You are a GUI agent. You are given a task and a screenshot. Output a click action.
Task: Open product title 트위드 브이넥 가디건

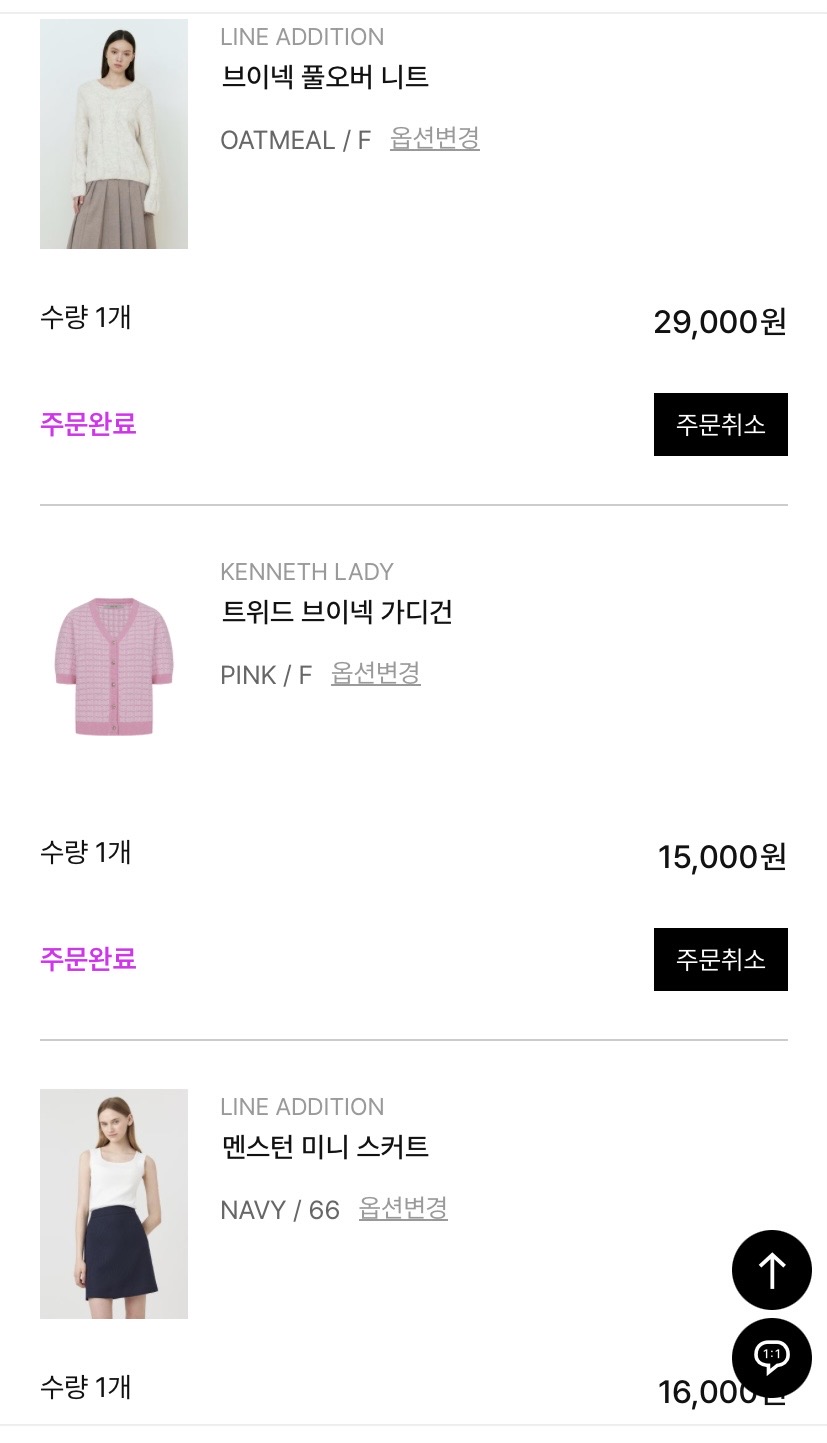[x=337, y=612]
